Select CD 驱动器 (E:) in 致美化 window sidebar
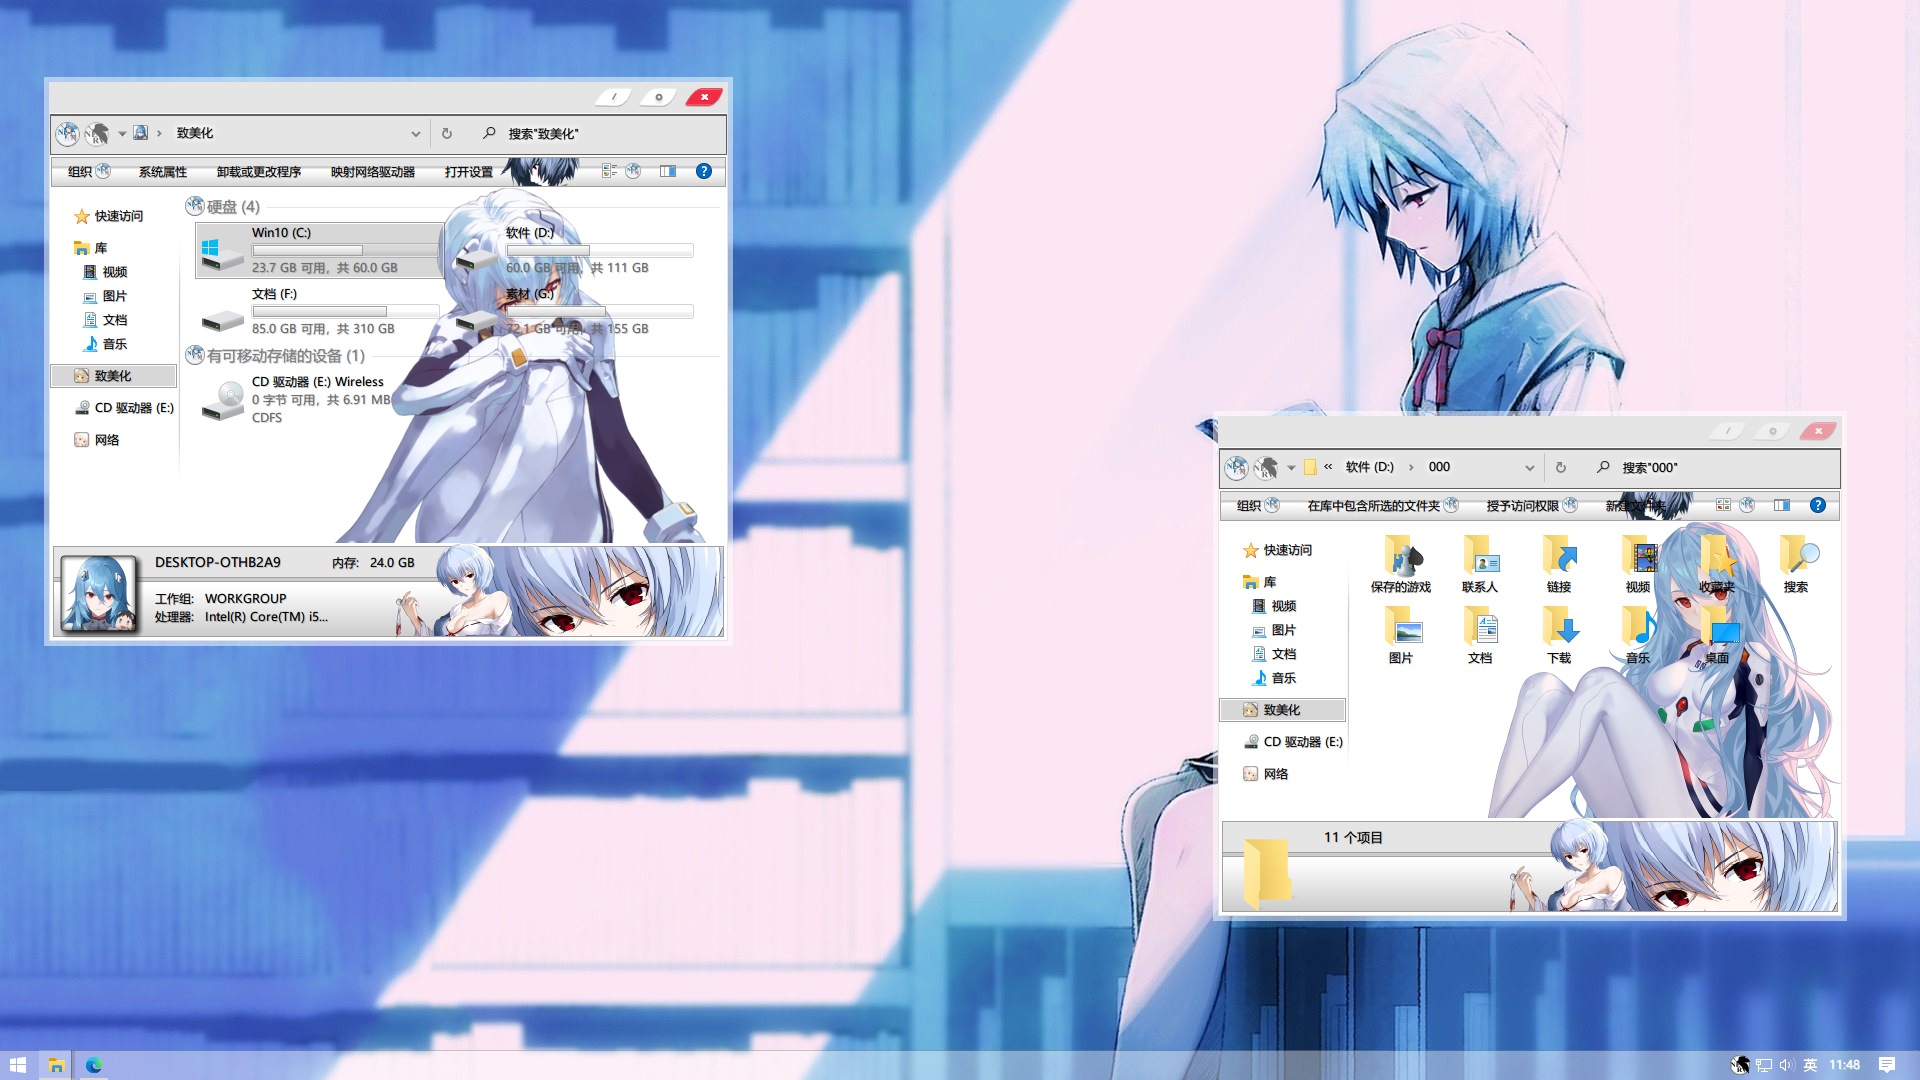The width and height of the screenshot is (1920, 1080). coord(124,408)
